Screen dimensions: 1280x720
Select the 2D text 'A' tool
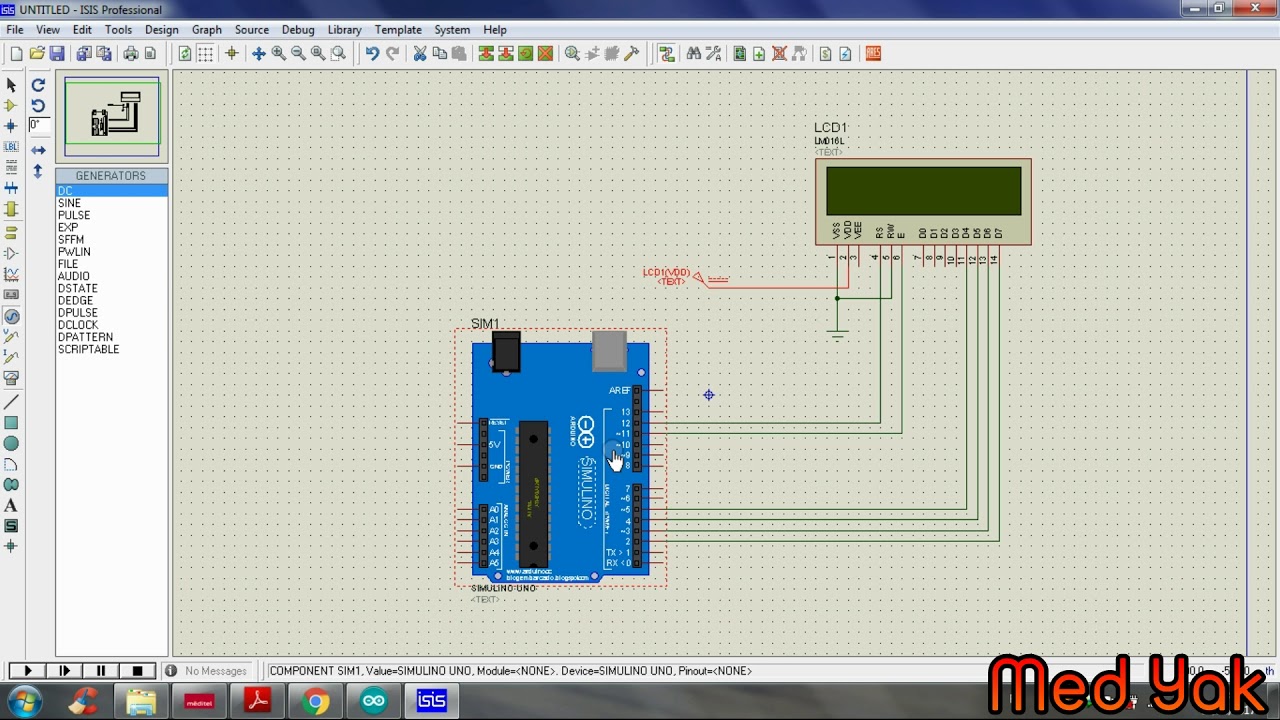(11, 506)
